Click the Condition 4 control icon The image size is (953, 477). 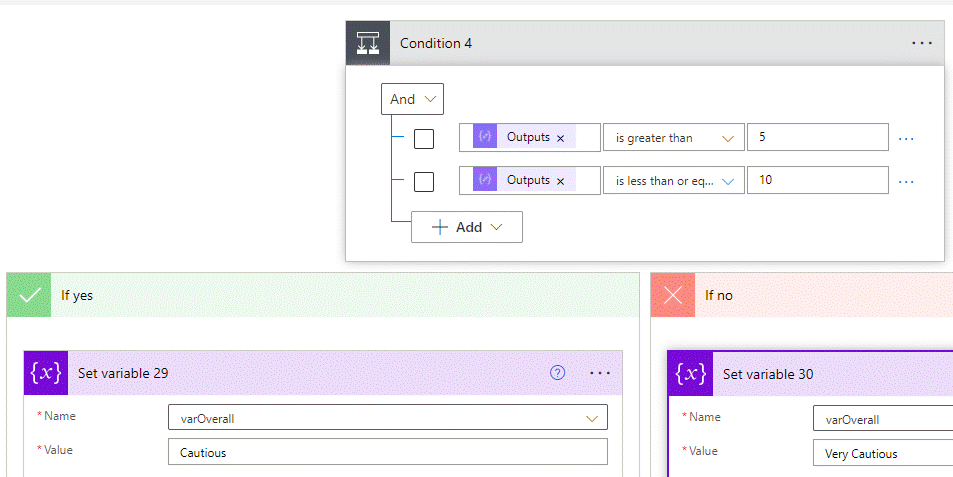(x=368, y=43)
